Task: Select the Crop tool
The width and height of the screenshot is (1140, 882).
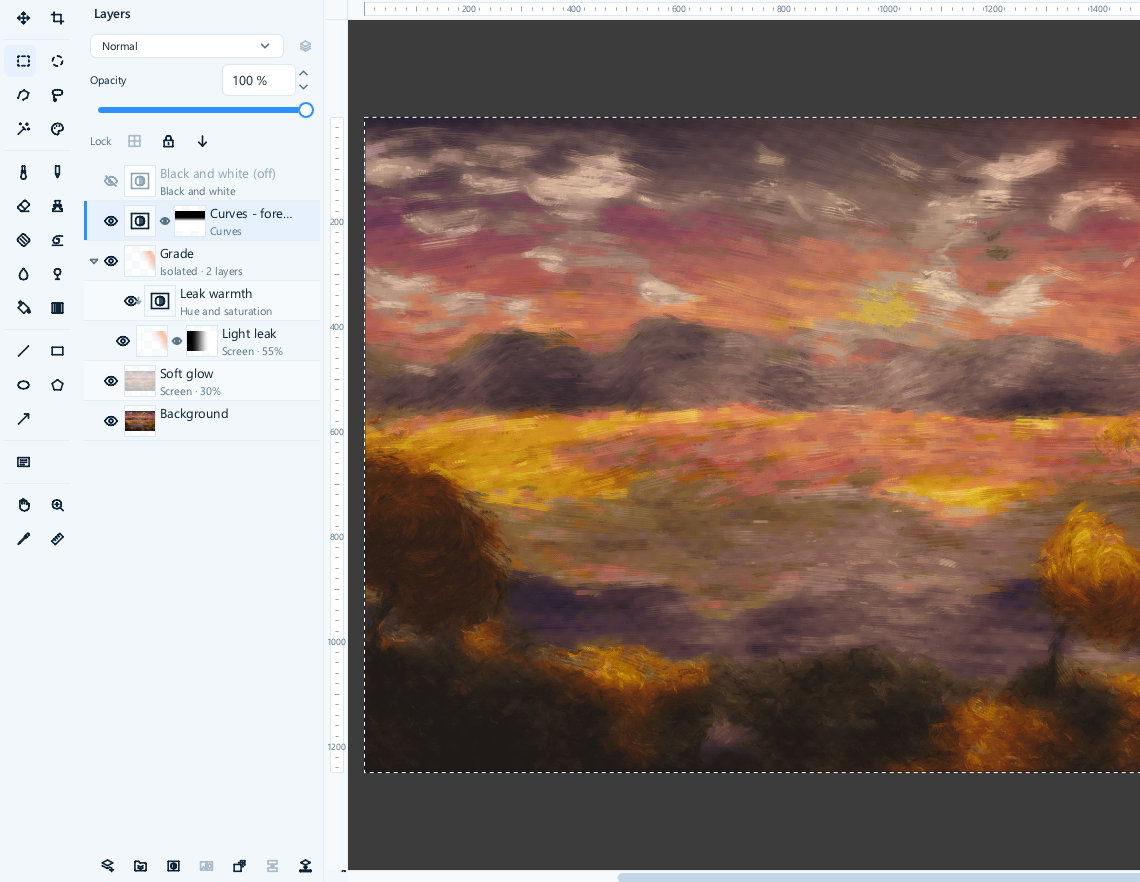Action: [57, 18]
